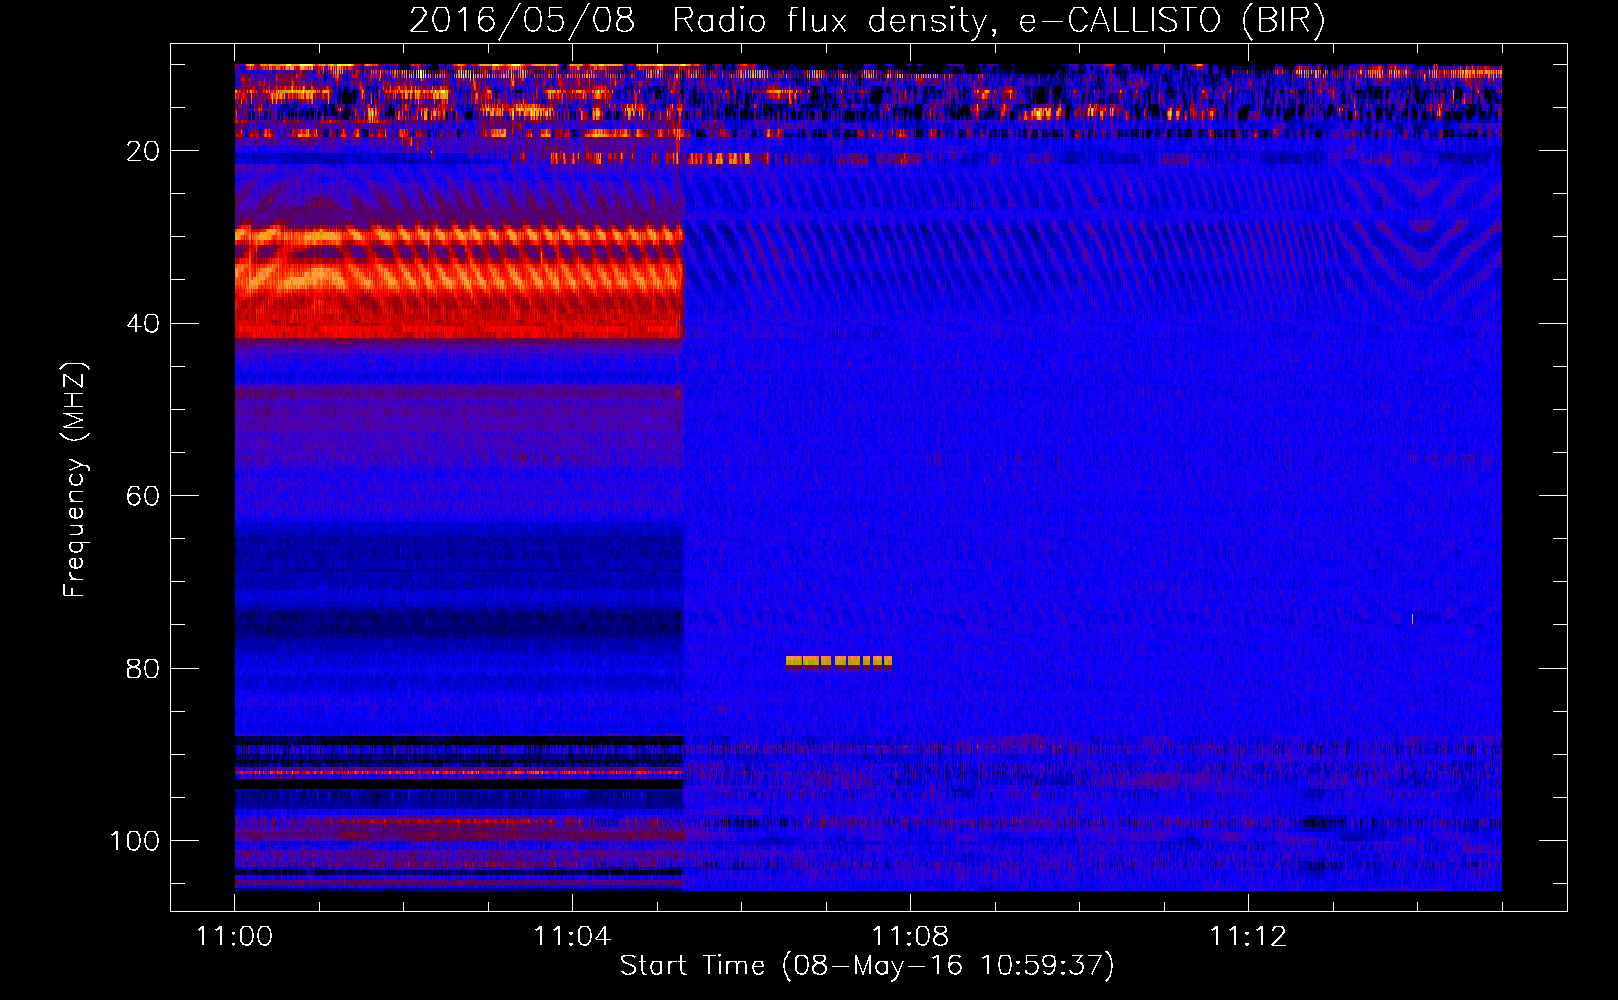The image size is (1618, 1000).
Task: Click the '40' frequency tick label
Action: (x=143, y=324)
